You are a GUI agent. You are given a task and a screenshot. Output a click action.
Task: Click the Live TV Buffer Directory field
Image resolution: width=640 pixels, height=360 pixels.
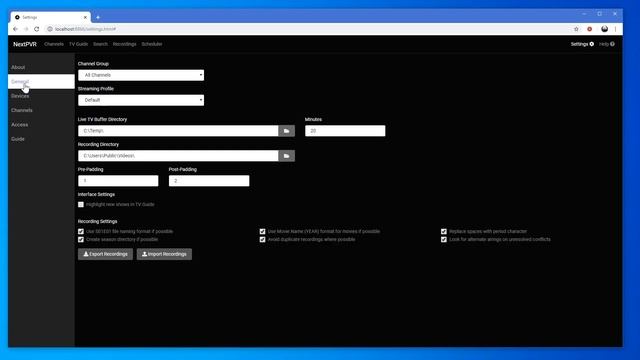[178, 131]
